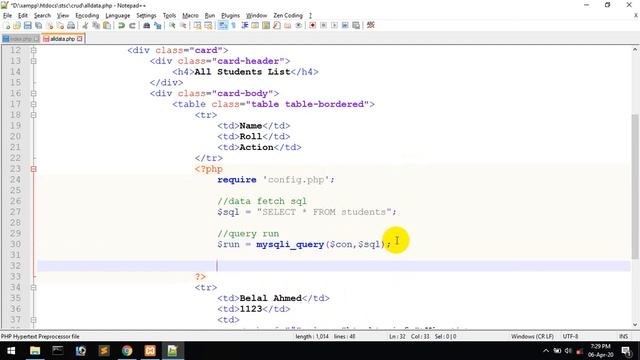Open the Document Map icon
The image size is (640, 360).
click(x=266, y=25)
